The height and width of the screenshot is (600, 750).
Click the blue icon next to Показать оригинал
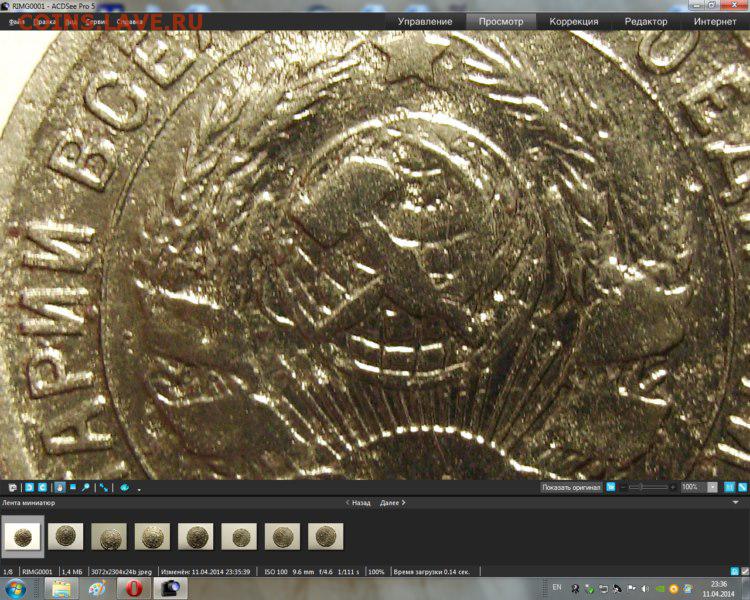[x=611, y=487]
